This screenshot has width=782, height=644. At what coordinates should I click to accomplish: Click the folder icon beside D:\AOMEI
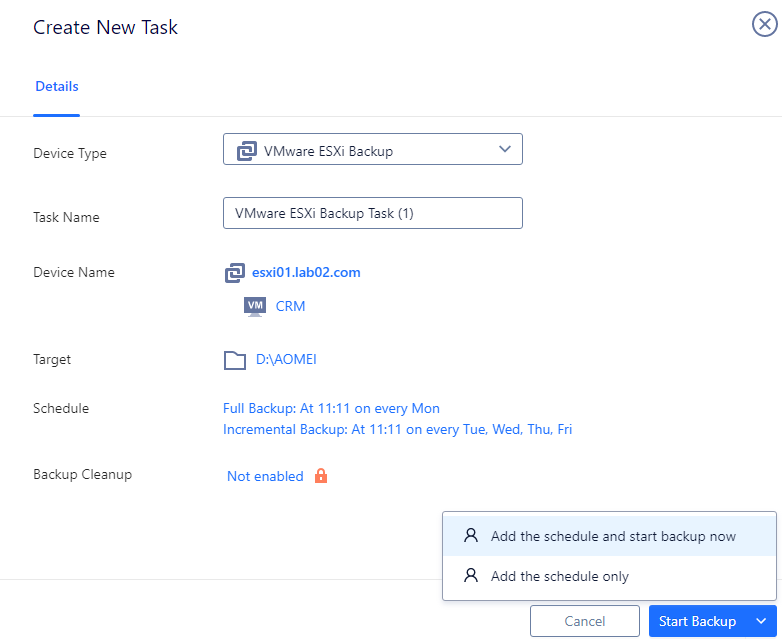(x=235, y=360)
